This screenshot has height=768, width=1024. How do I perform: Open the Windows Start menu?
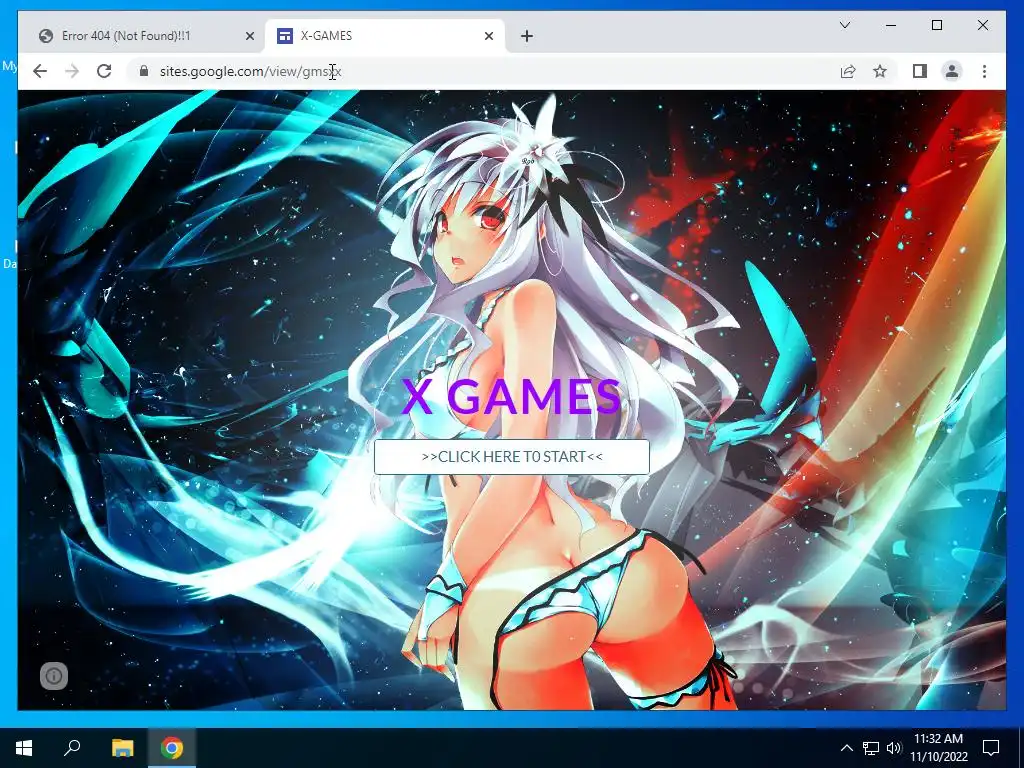(x=24, y=748)
